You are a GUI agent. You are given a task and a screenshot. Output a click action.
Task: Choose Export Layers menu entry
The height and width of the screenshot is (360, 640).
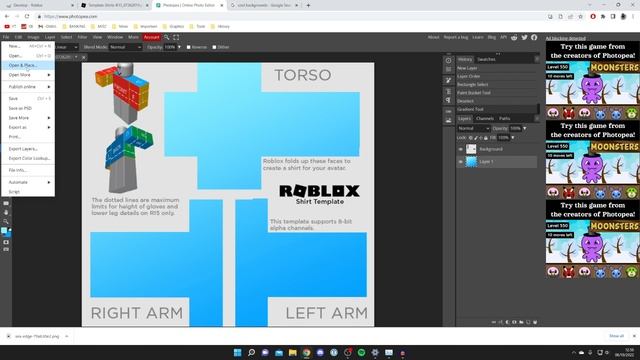tap(28, 149)
